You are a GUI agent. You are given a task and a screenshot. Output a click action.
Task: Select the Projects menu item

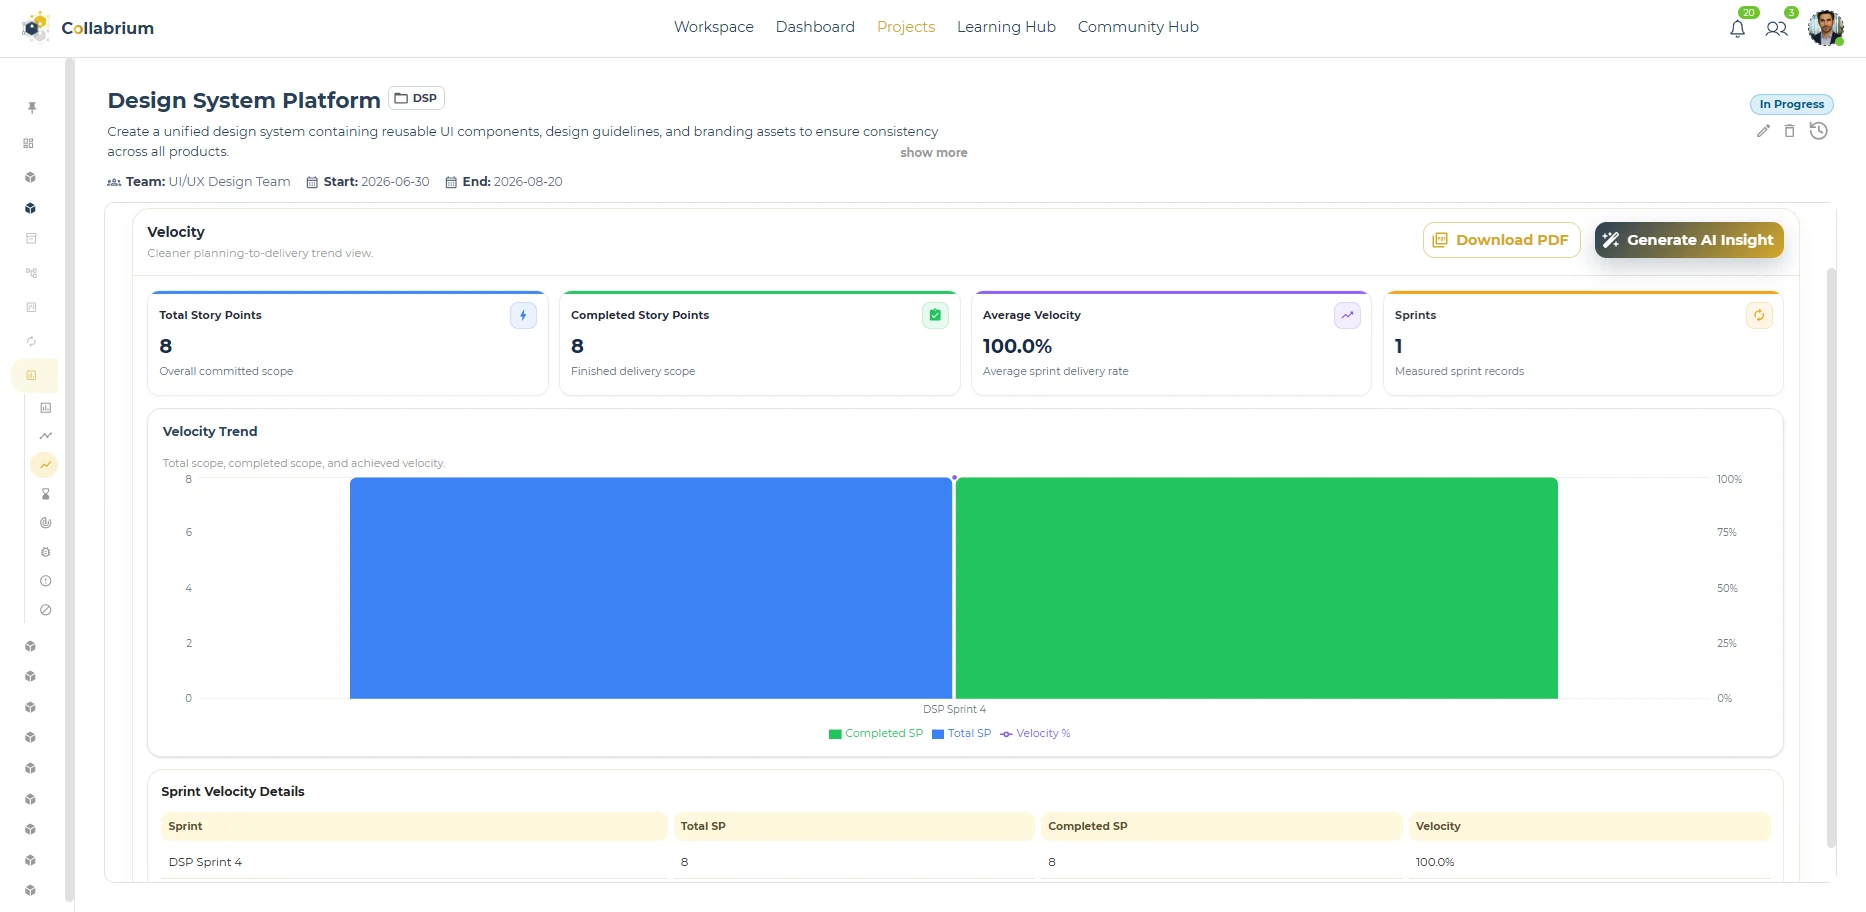click(x=906, y=27)
